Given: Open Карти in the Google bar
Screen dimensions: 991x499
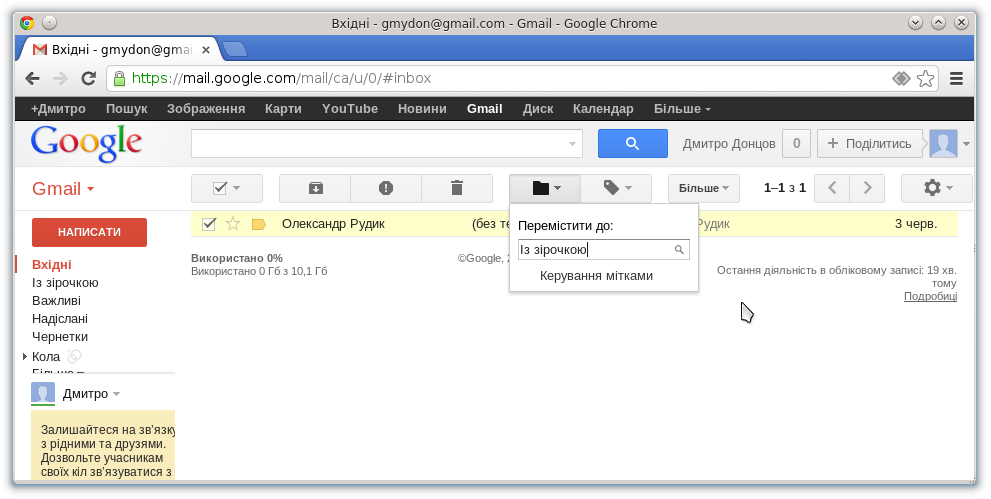Looking at the screenshot, I should point(283,109).
